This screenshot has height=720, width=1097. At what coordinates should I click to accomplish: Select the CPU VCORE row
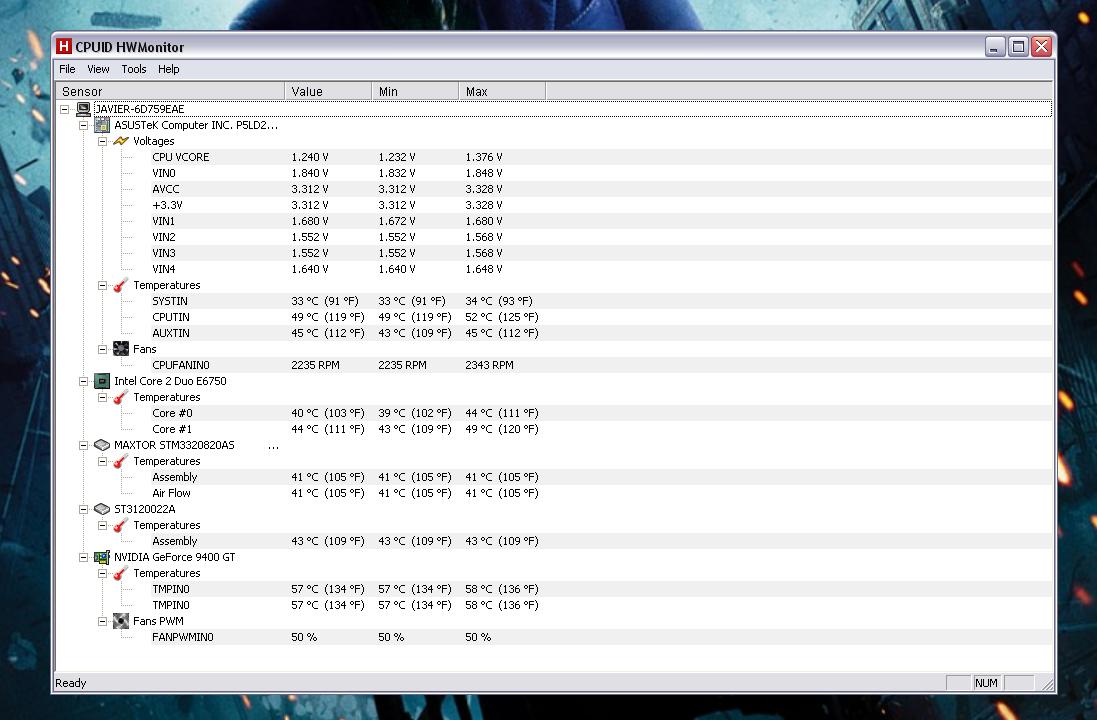pyautogui.click(x=181, y=157)
